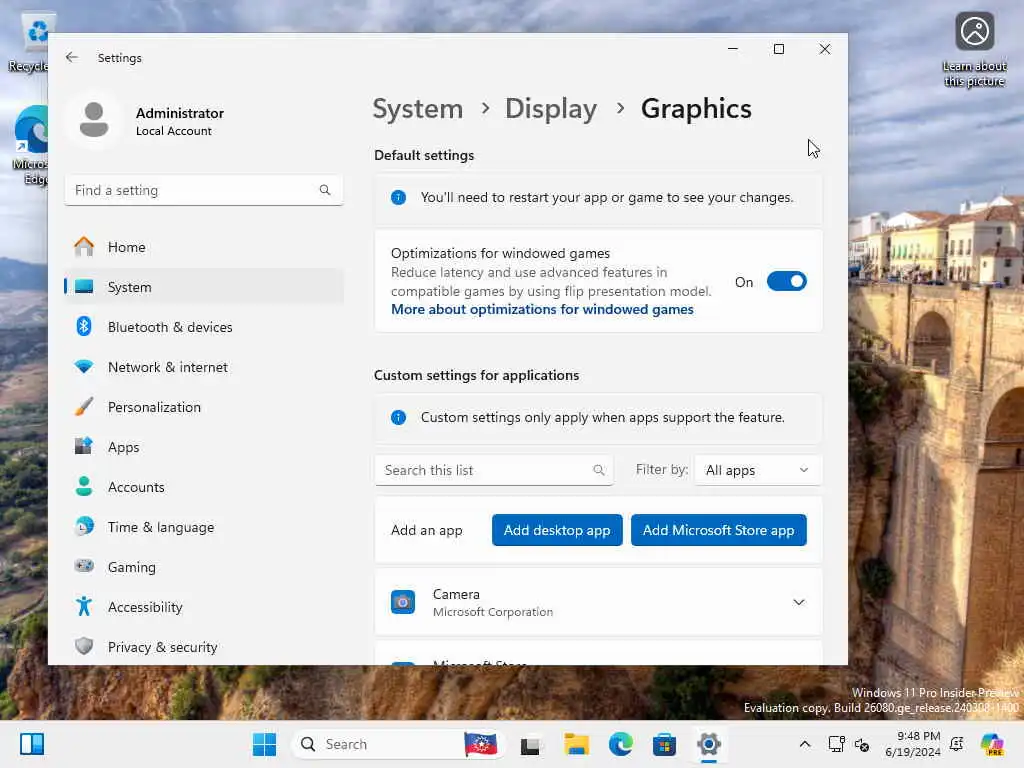Image resolution: width=1024 pixels, height=768 pixels.
Task: Select the Recycle Bin desktop icon
Action: click(29, 44)
